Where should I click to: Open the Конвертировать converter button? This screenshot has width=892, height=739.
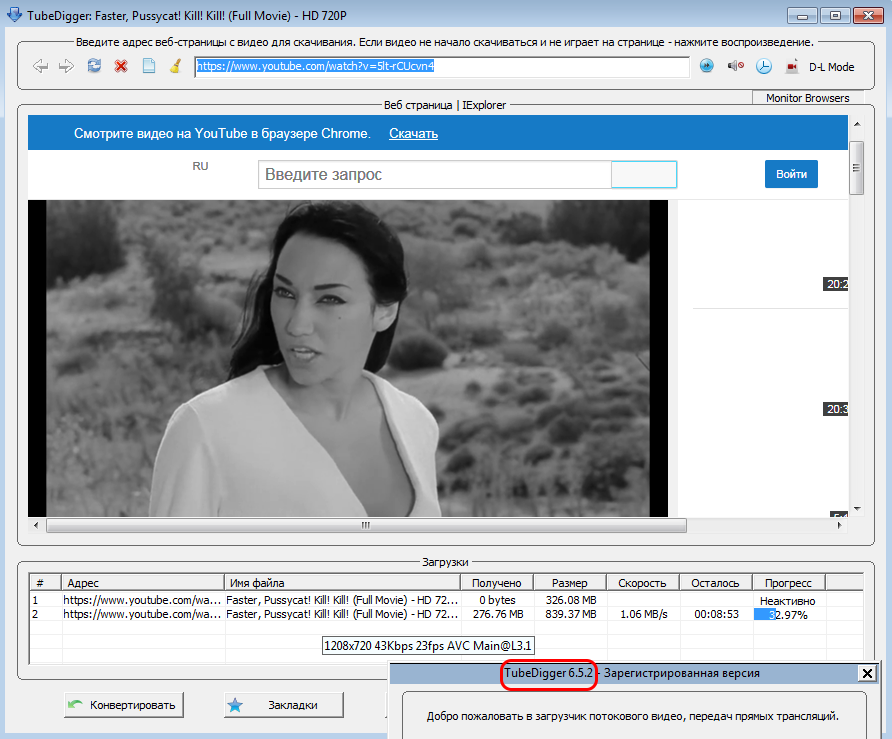[x=123, y=705]
